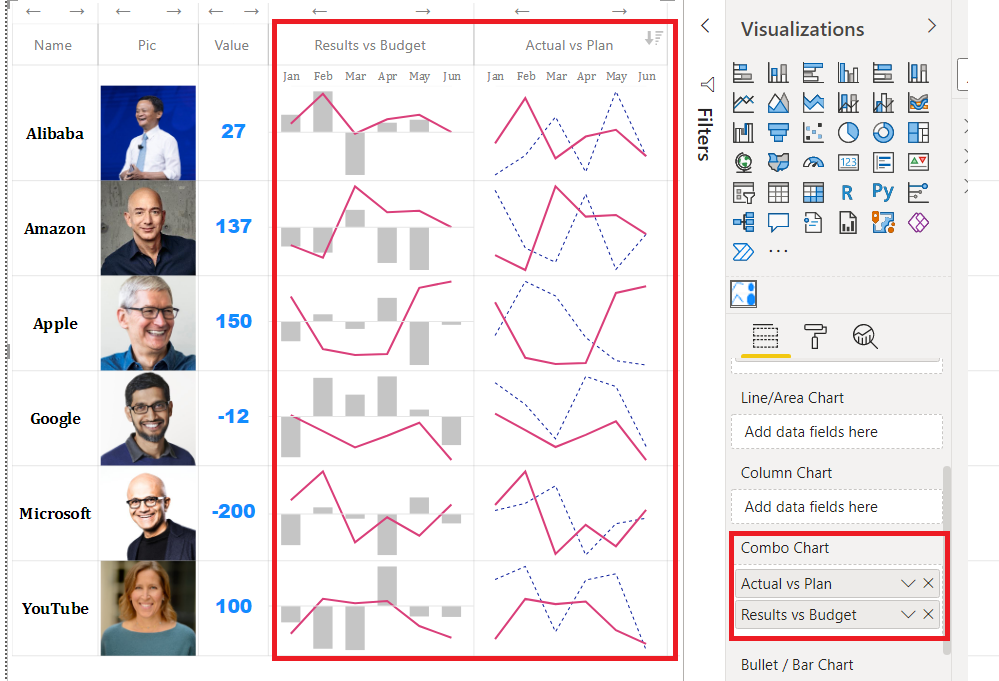The width and height of the screenshot is (999, 681).
Task: Click the Value column header
Action: (232, 45)
